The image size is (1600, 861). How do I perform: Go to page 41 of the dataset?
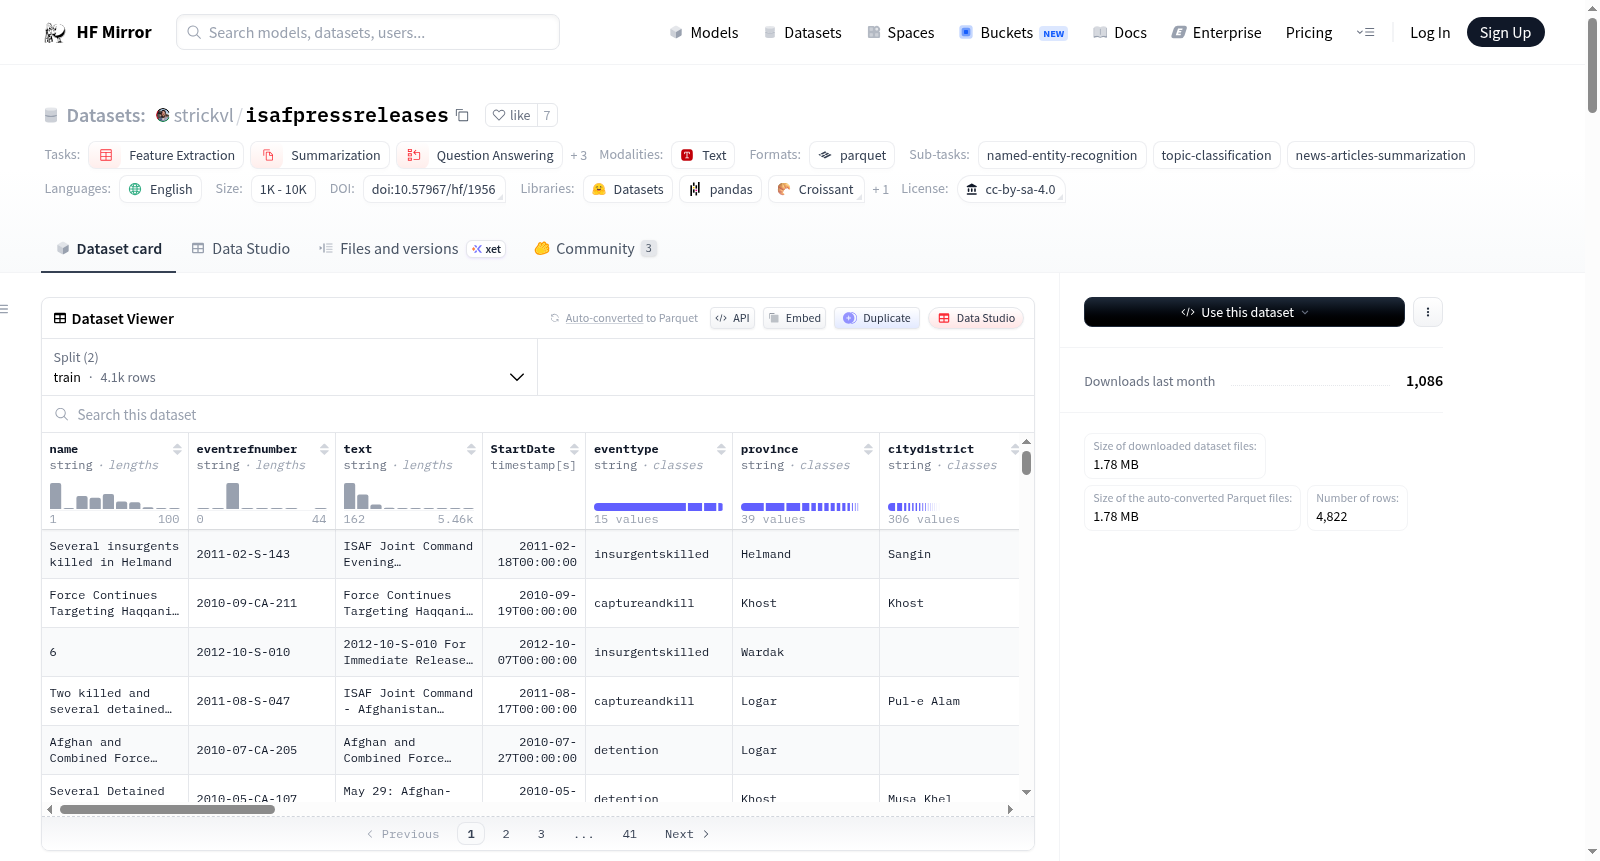629,834
